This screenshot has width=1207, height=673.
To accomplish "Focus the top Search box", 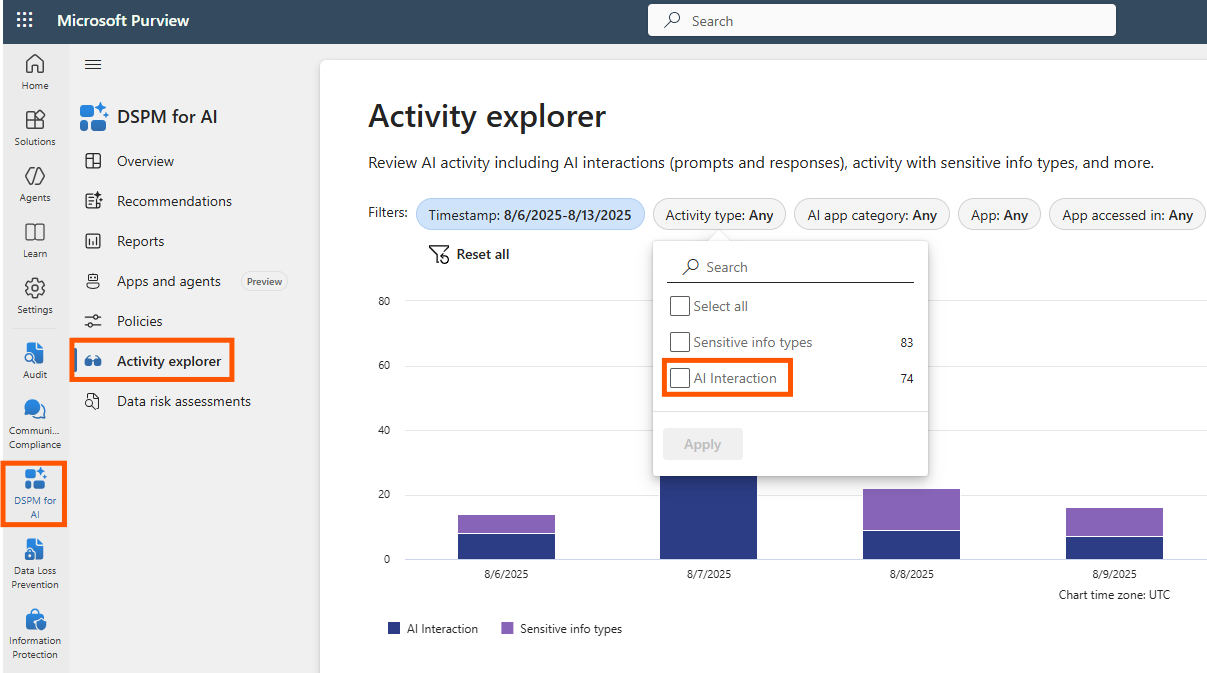I will point(882,20).
